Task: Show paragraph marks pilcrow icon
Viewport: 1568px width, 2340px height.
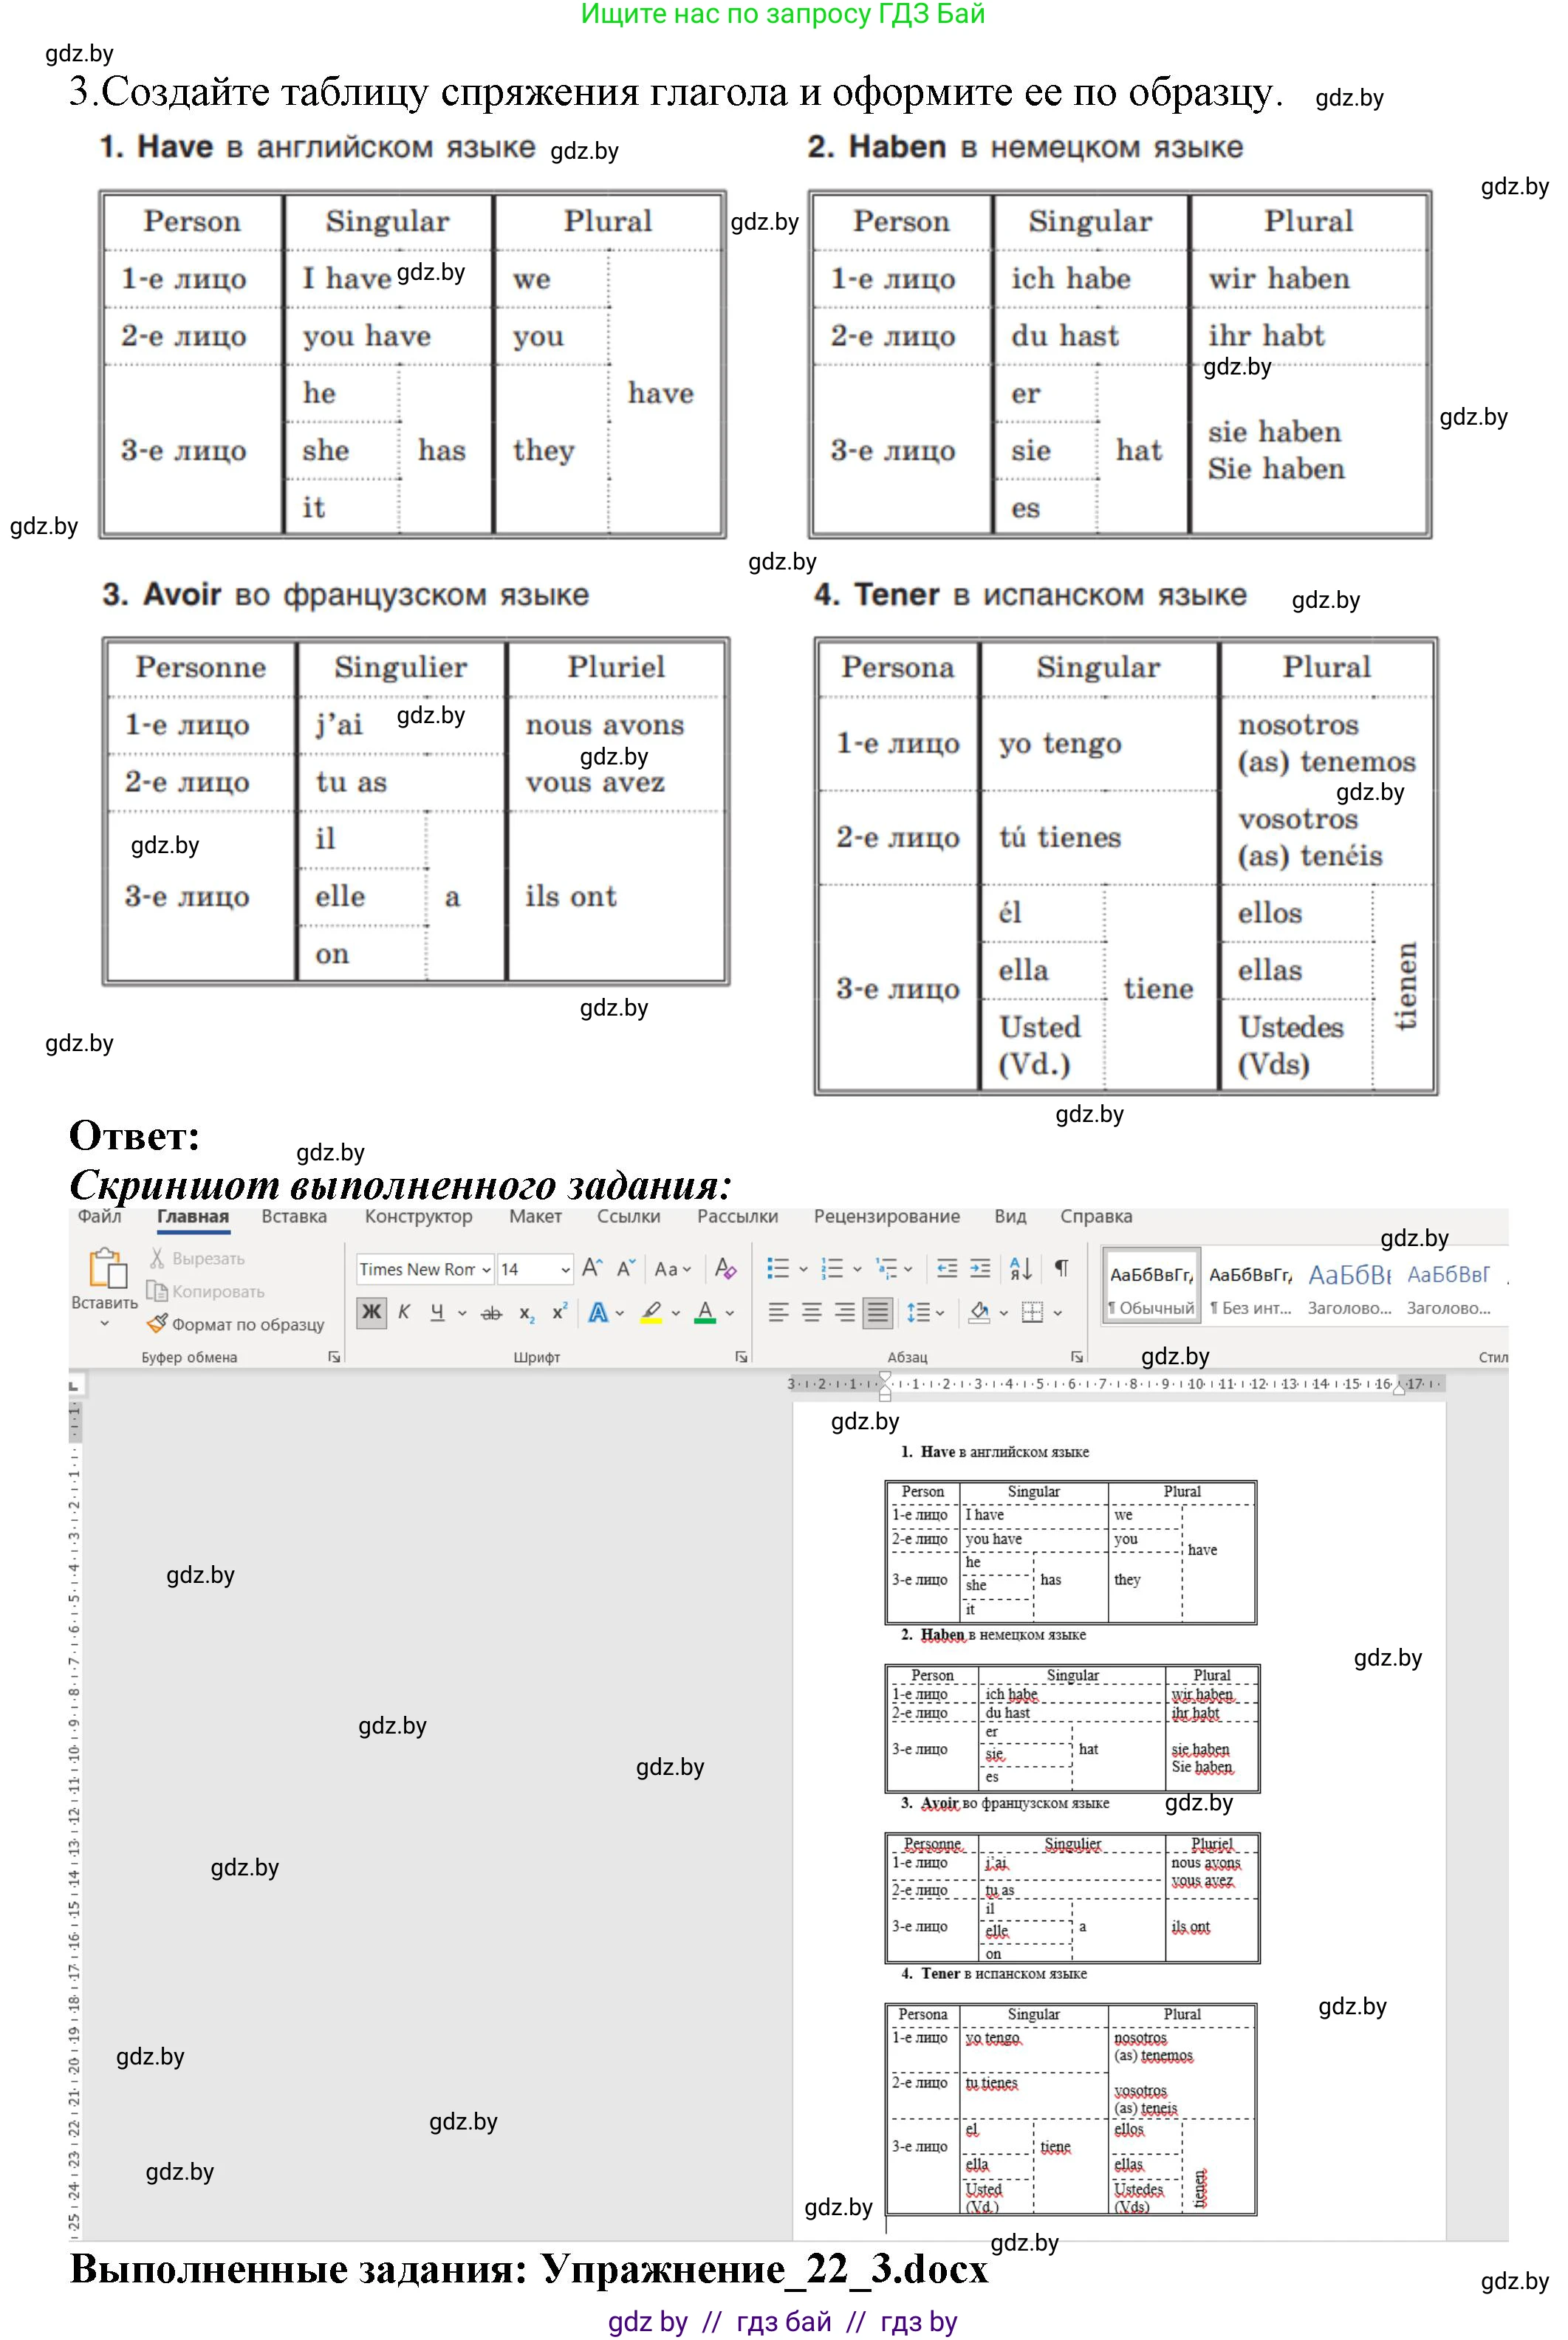Action: (1061, 1268)
